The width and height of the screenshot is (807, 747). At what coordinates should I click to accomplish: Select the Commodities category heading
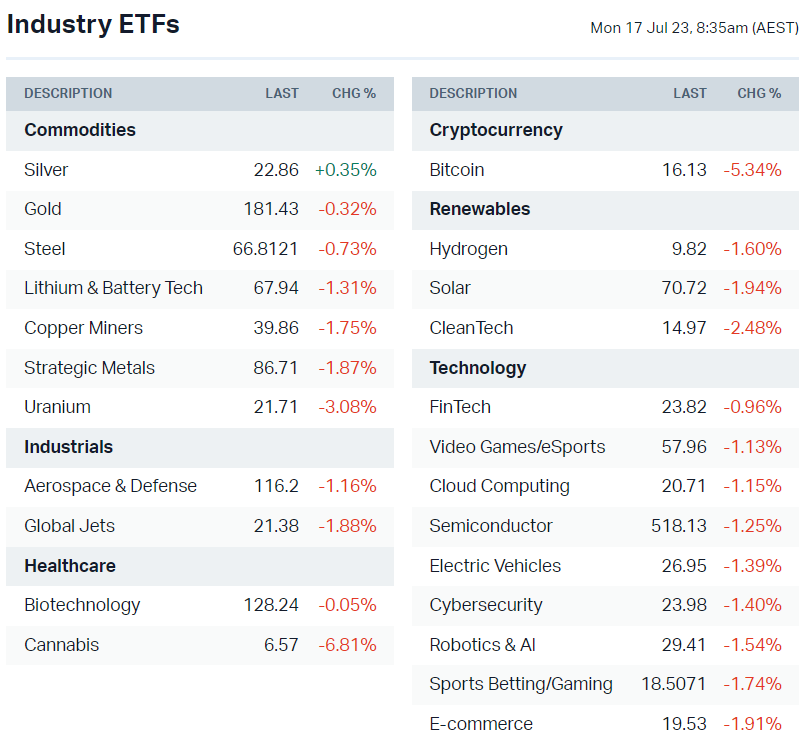80,130
